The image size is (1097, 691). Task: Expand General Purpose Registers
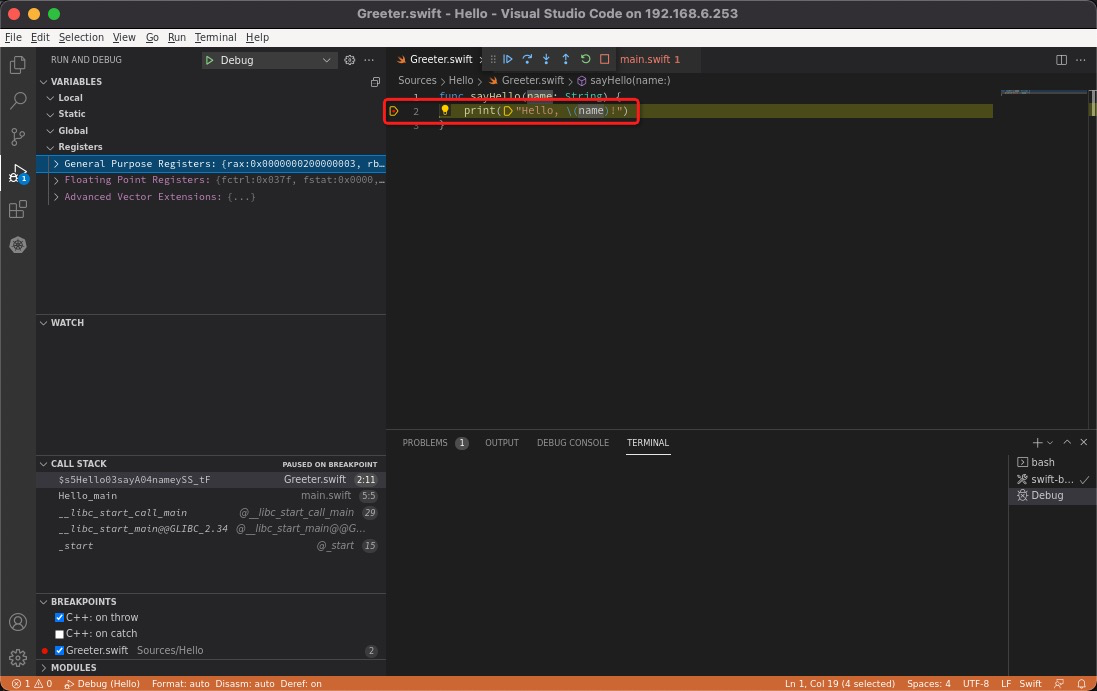pos(56,164)
